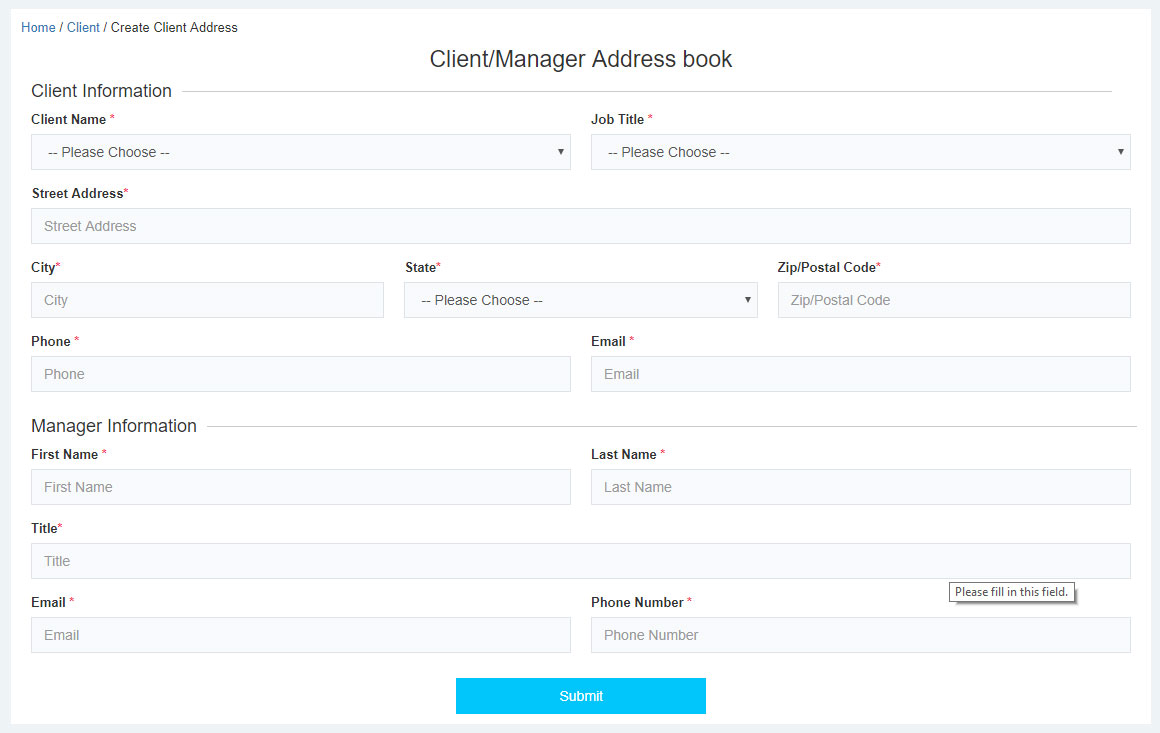Screen dimensions: 1160x733
Task: Select the Zip/Postal Code input field
Action: [953, 300]
